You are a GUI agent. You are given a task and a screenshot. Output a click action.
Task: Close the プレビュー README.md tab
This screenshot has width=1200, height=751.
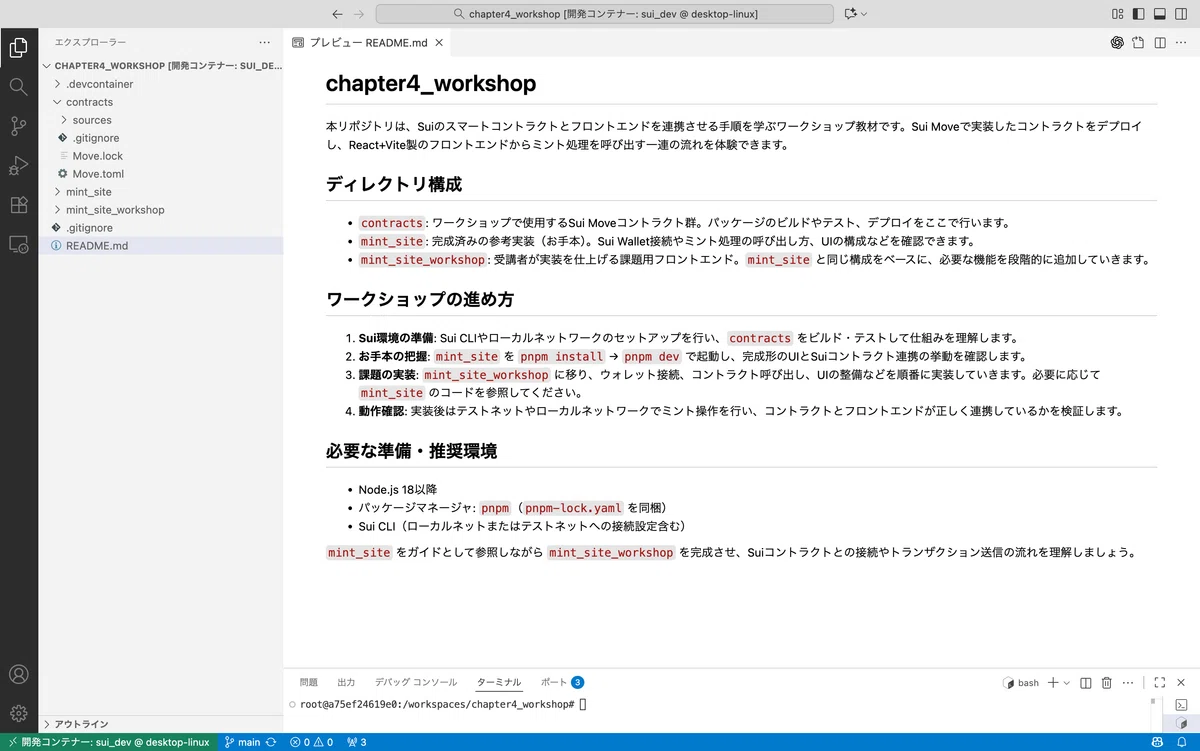point(440,43)
